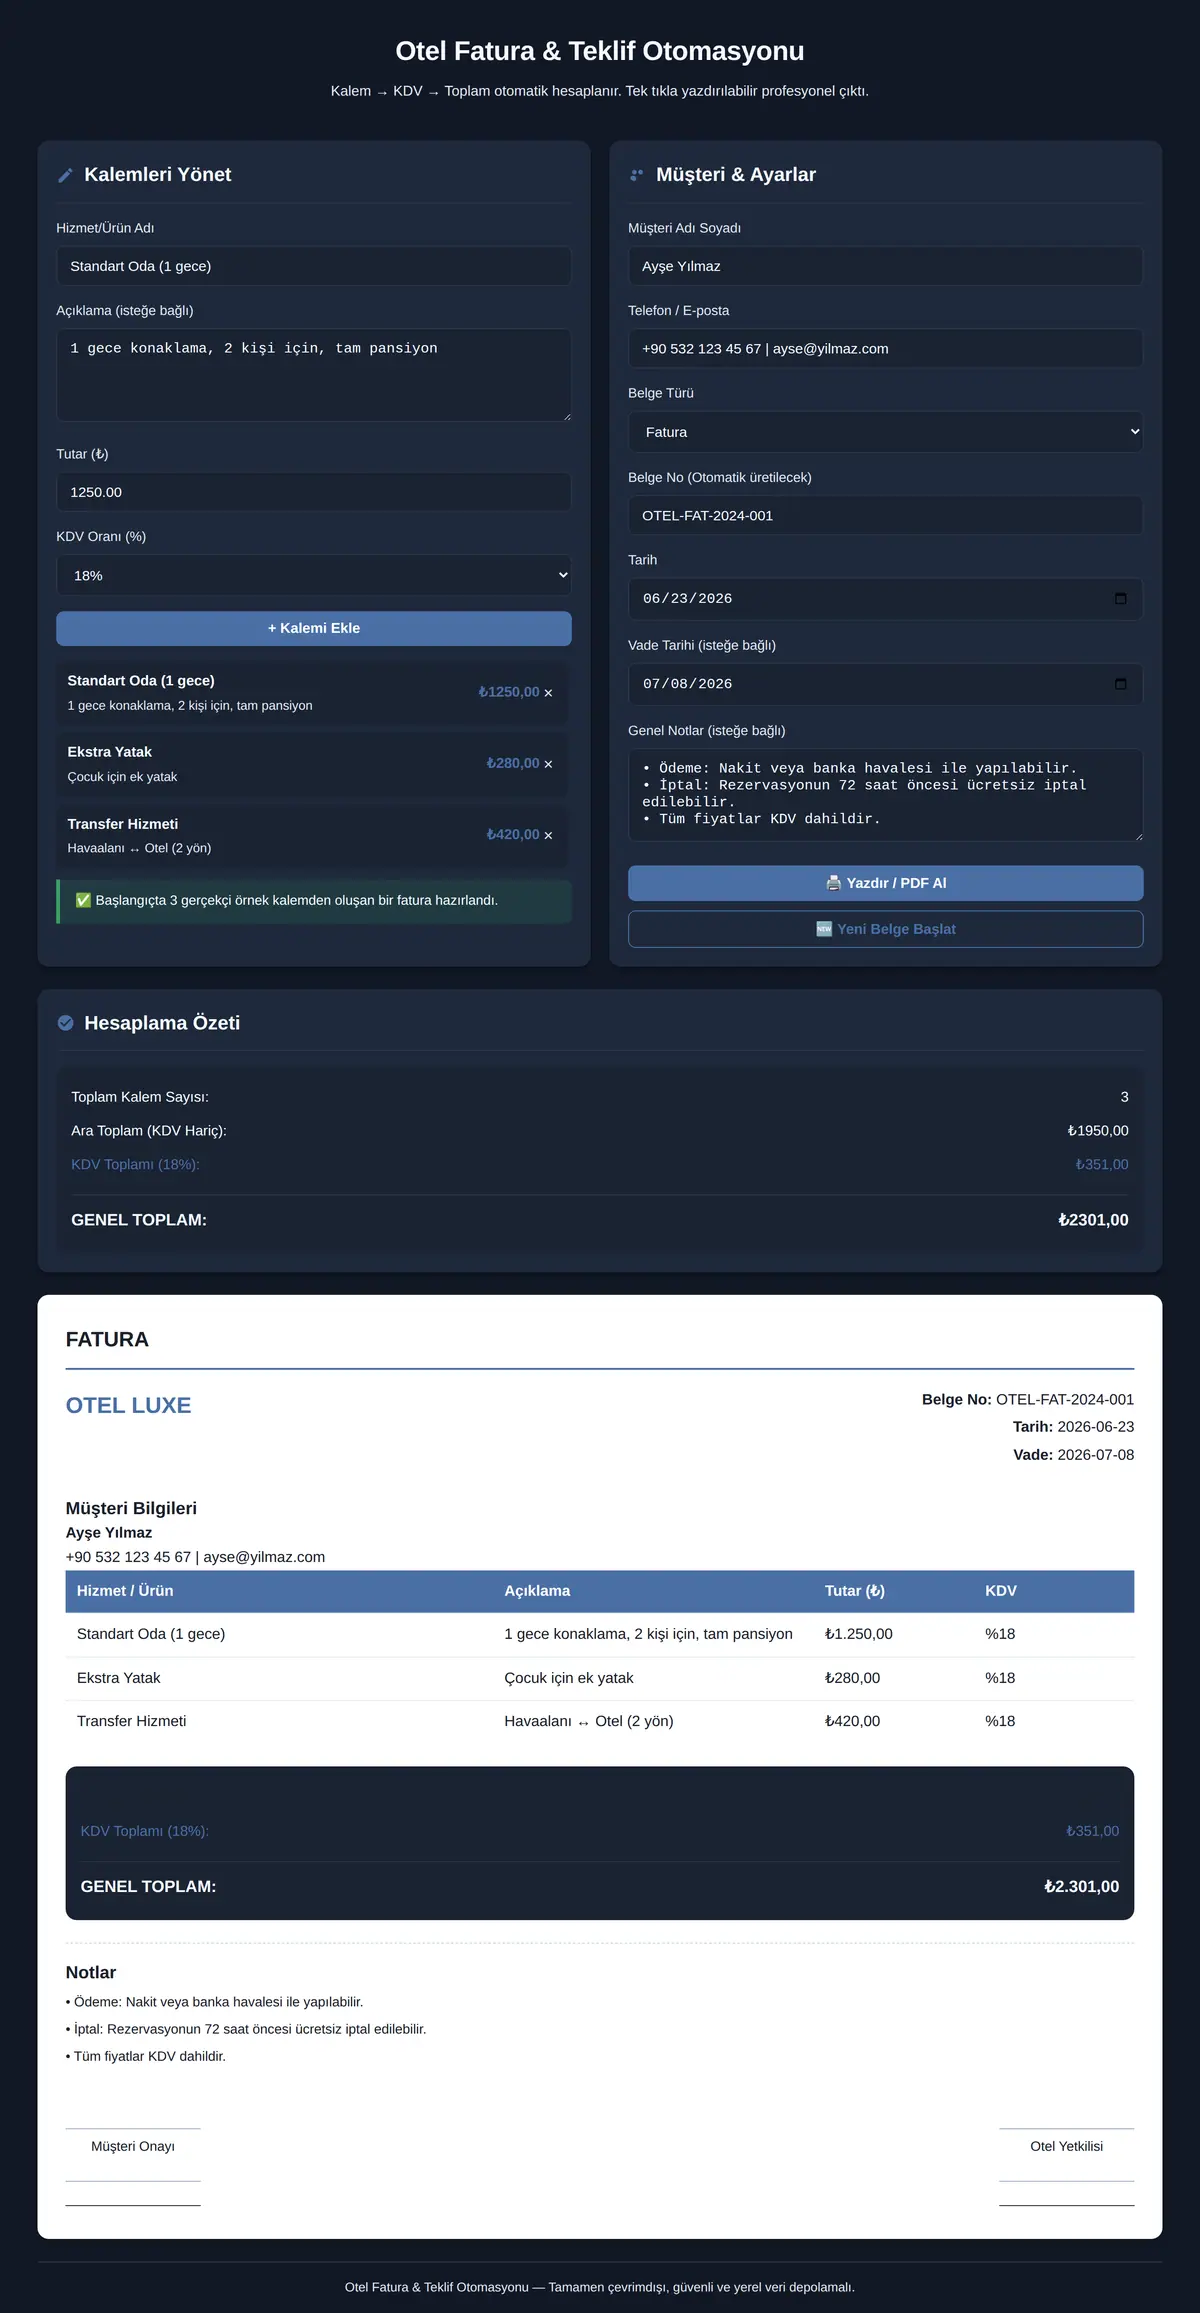Click the Belge No input field

point(885,516)
